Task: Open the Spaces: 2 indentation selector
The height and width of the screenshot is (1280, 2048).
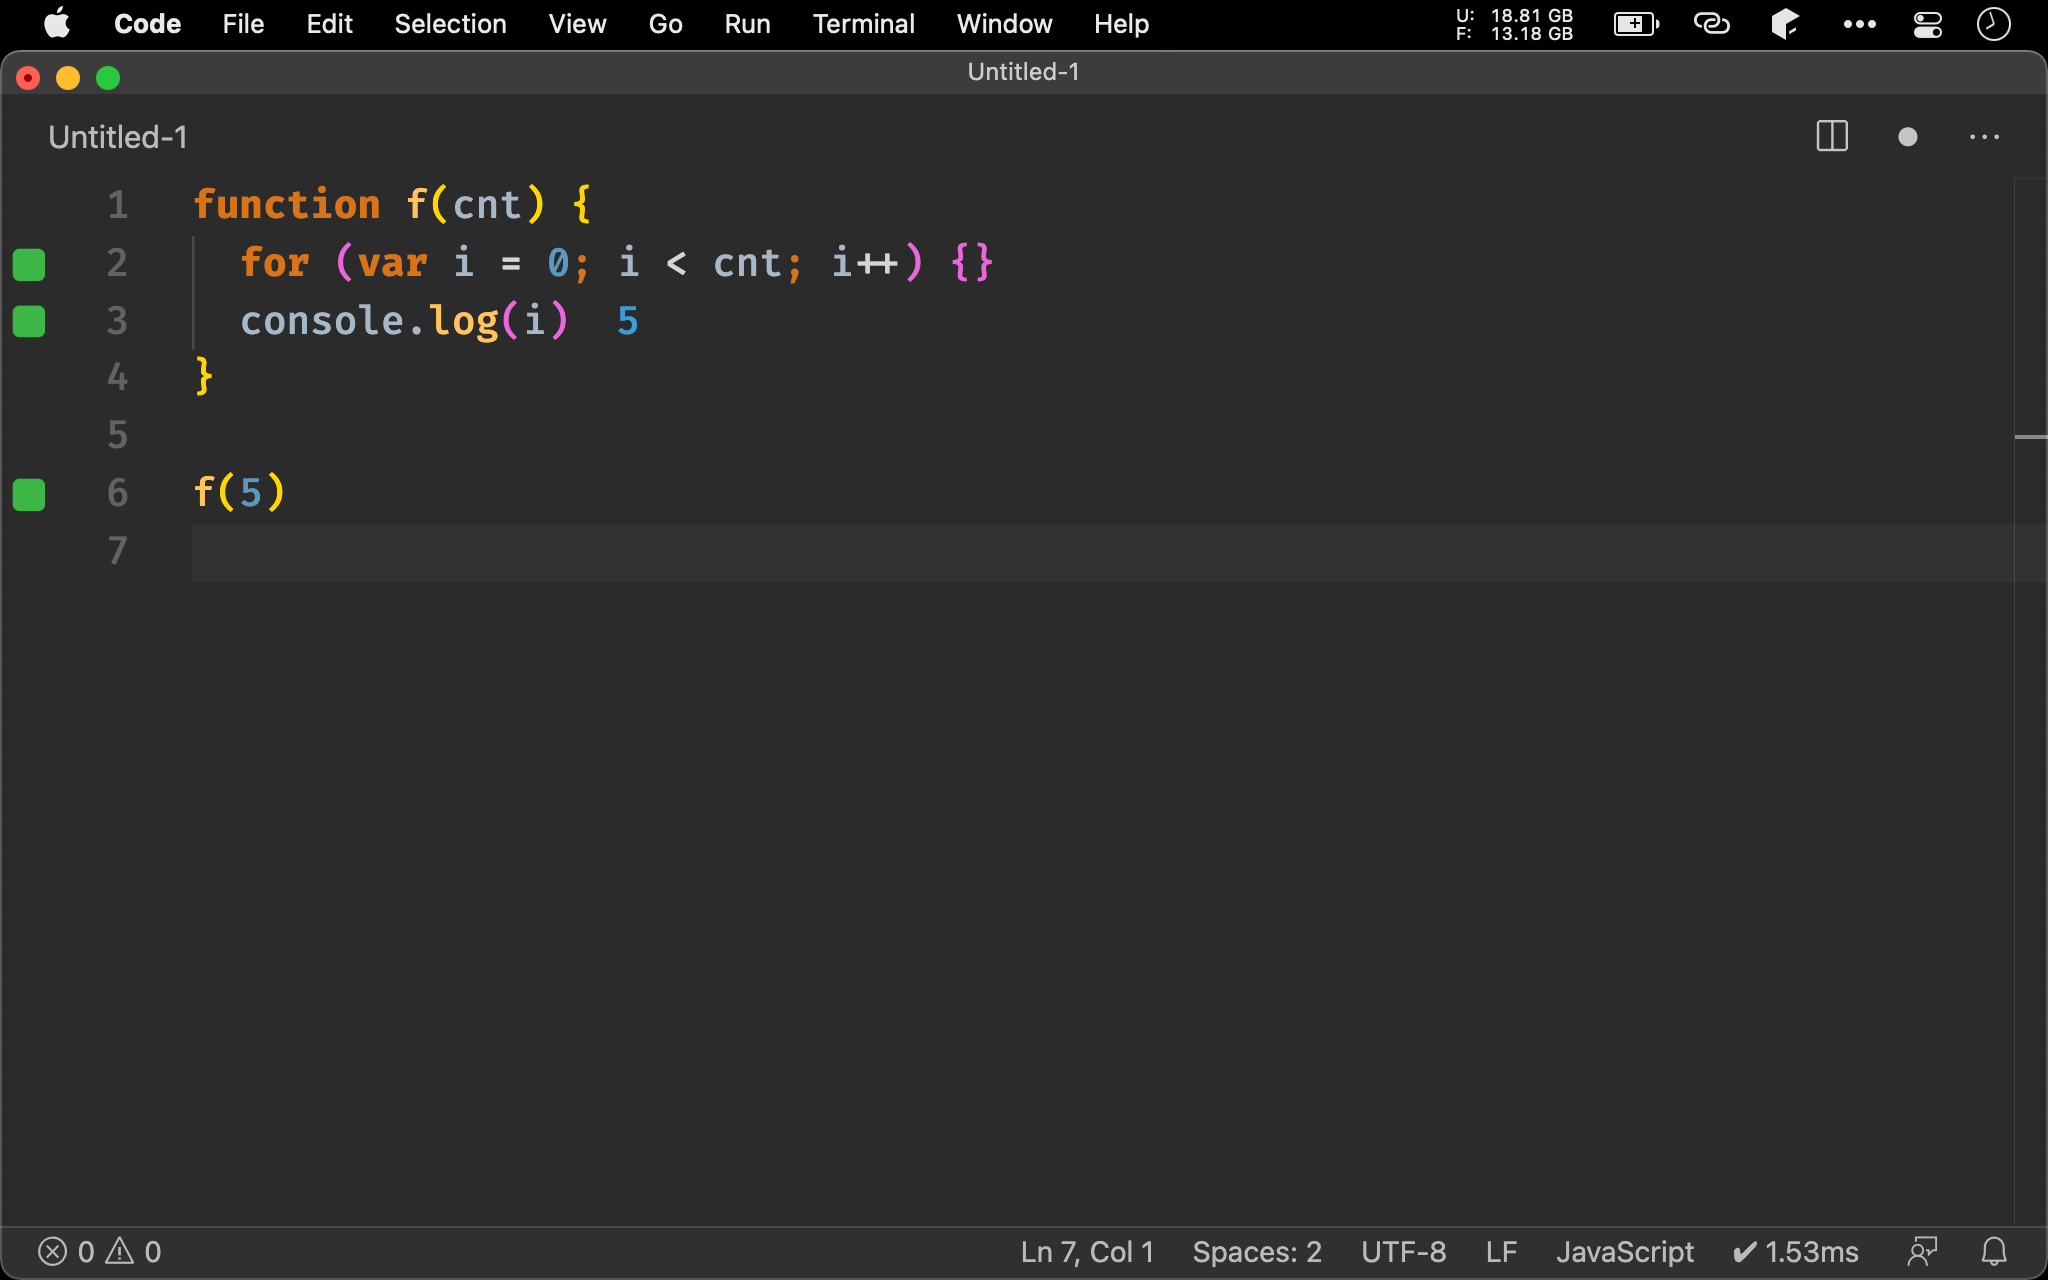Action: [x=1256, y=1251]
